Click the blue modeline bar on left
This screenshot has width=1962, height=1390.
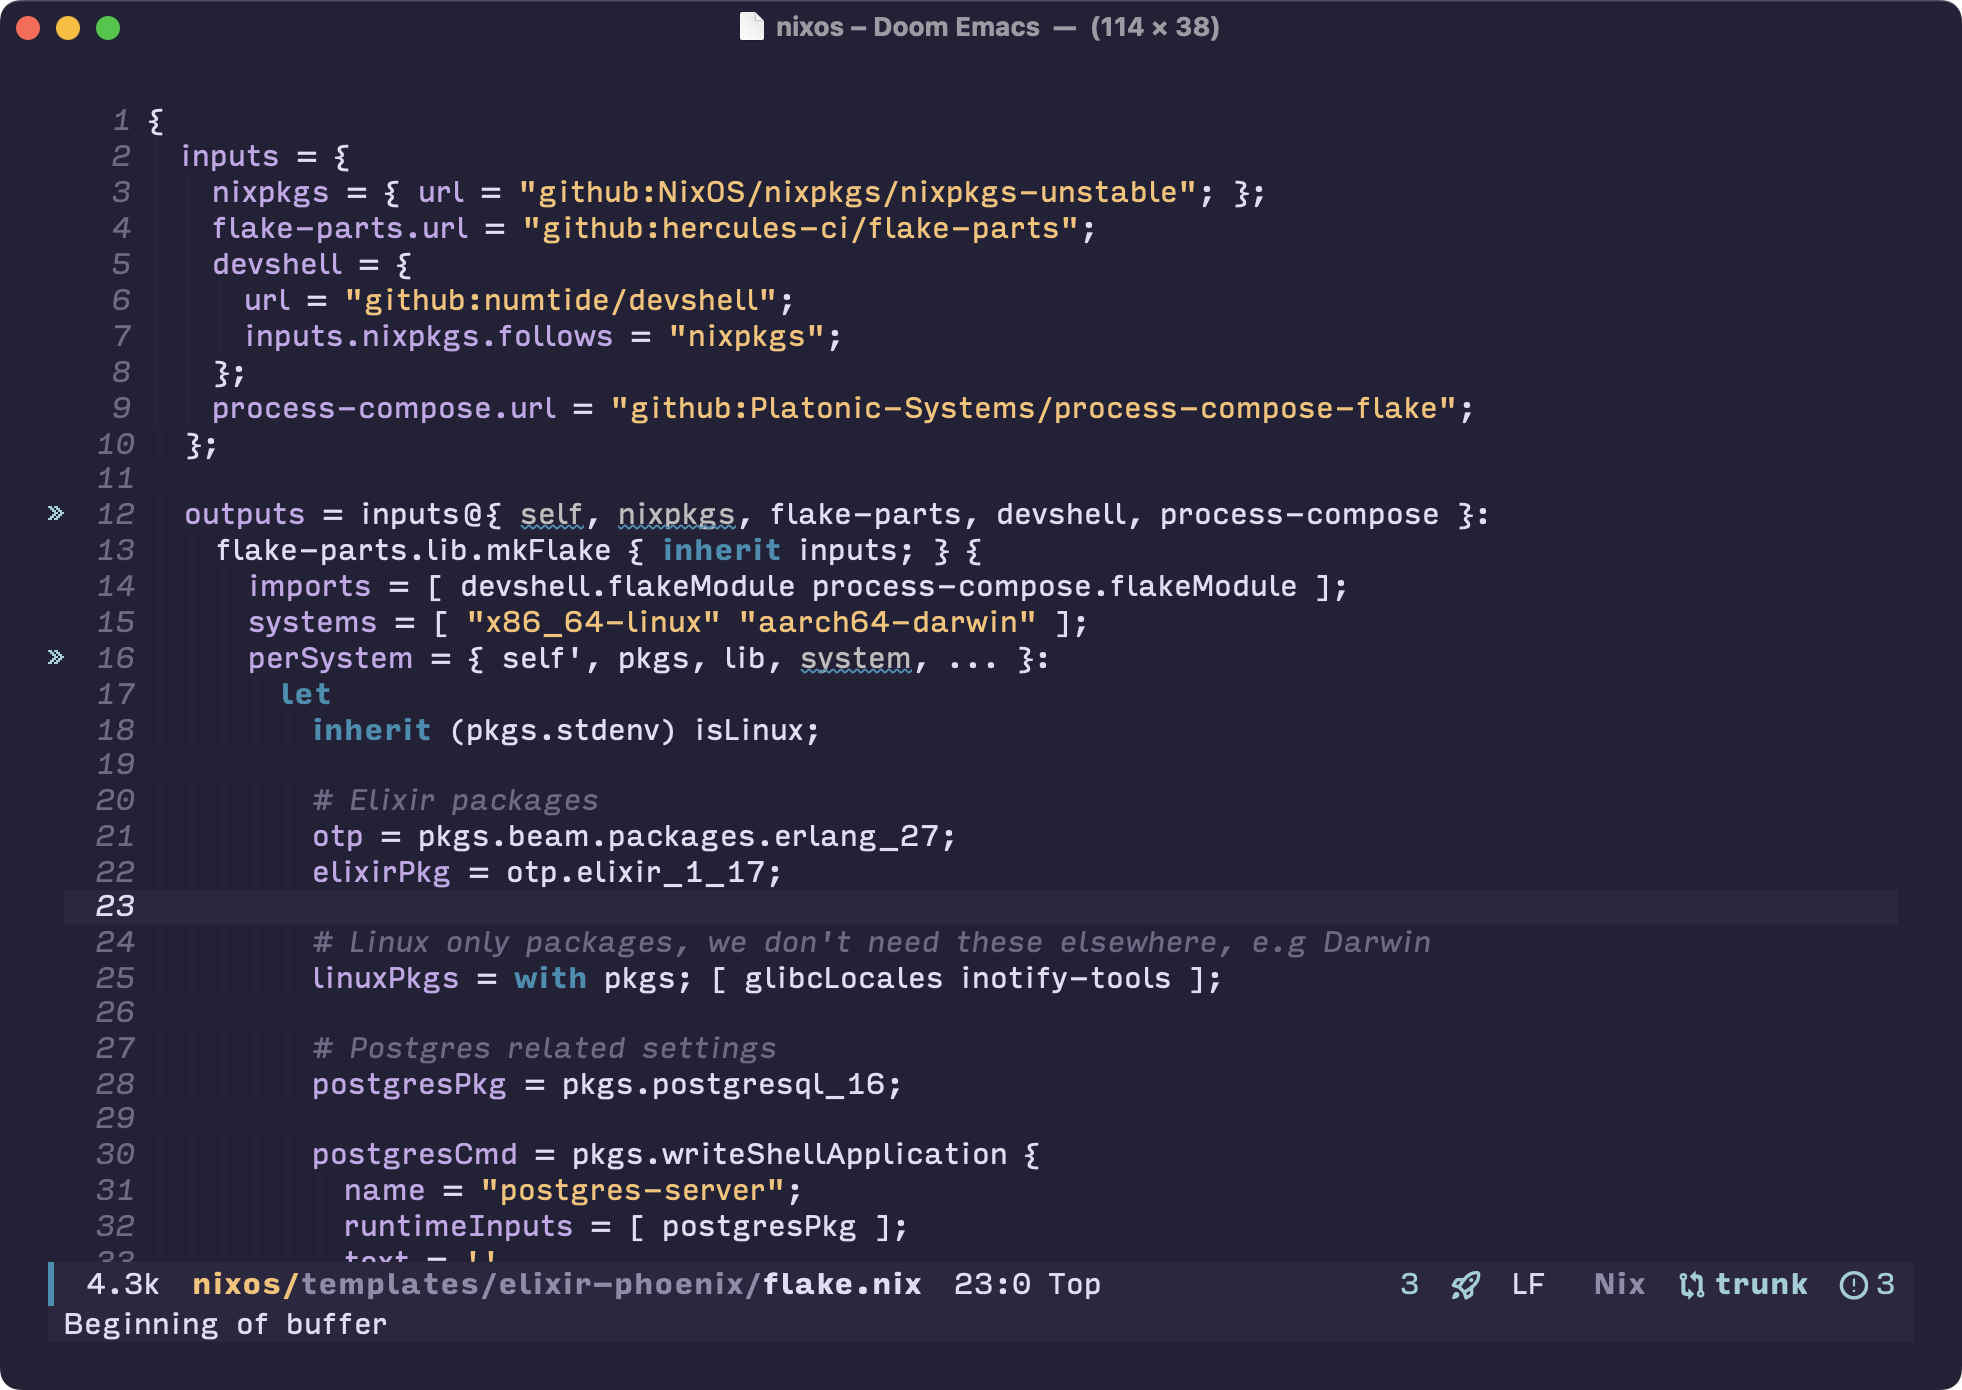pos(51,1285)
